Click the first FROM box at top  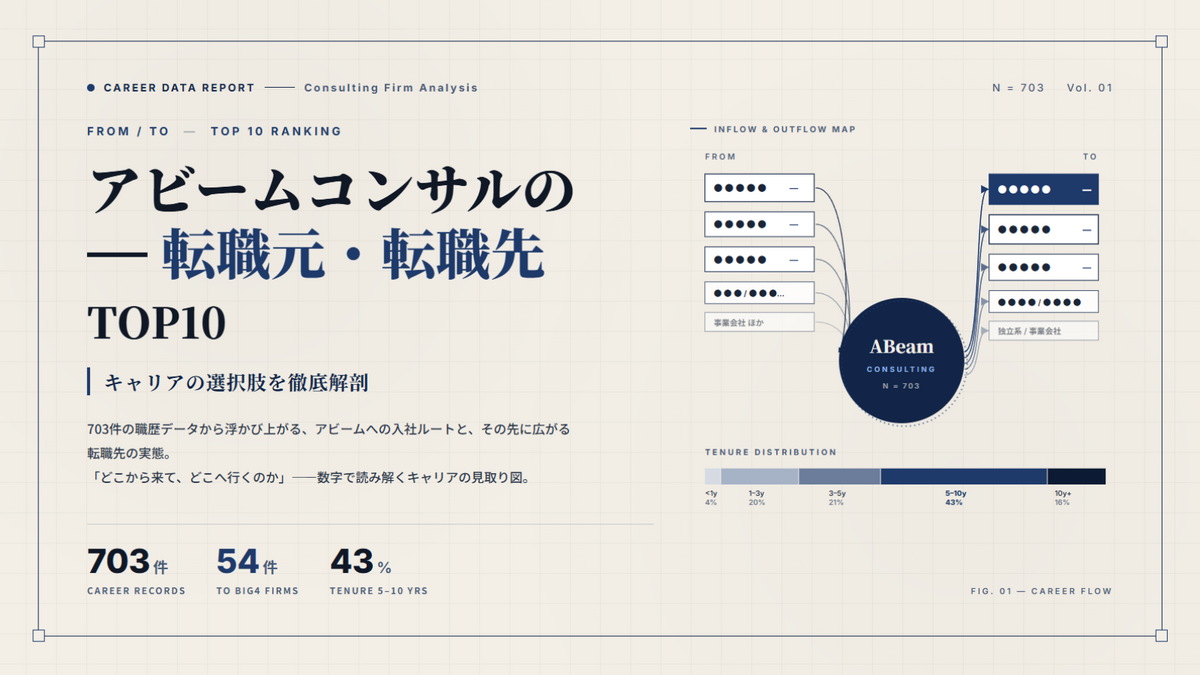pyautogui.click(x=759, y=188)
